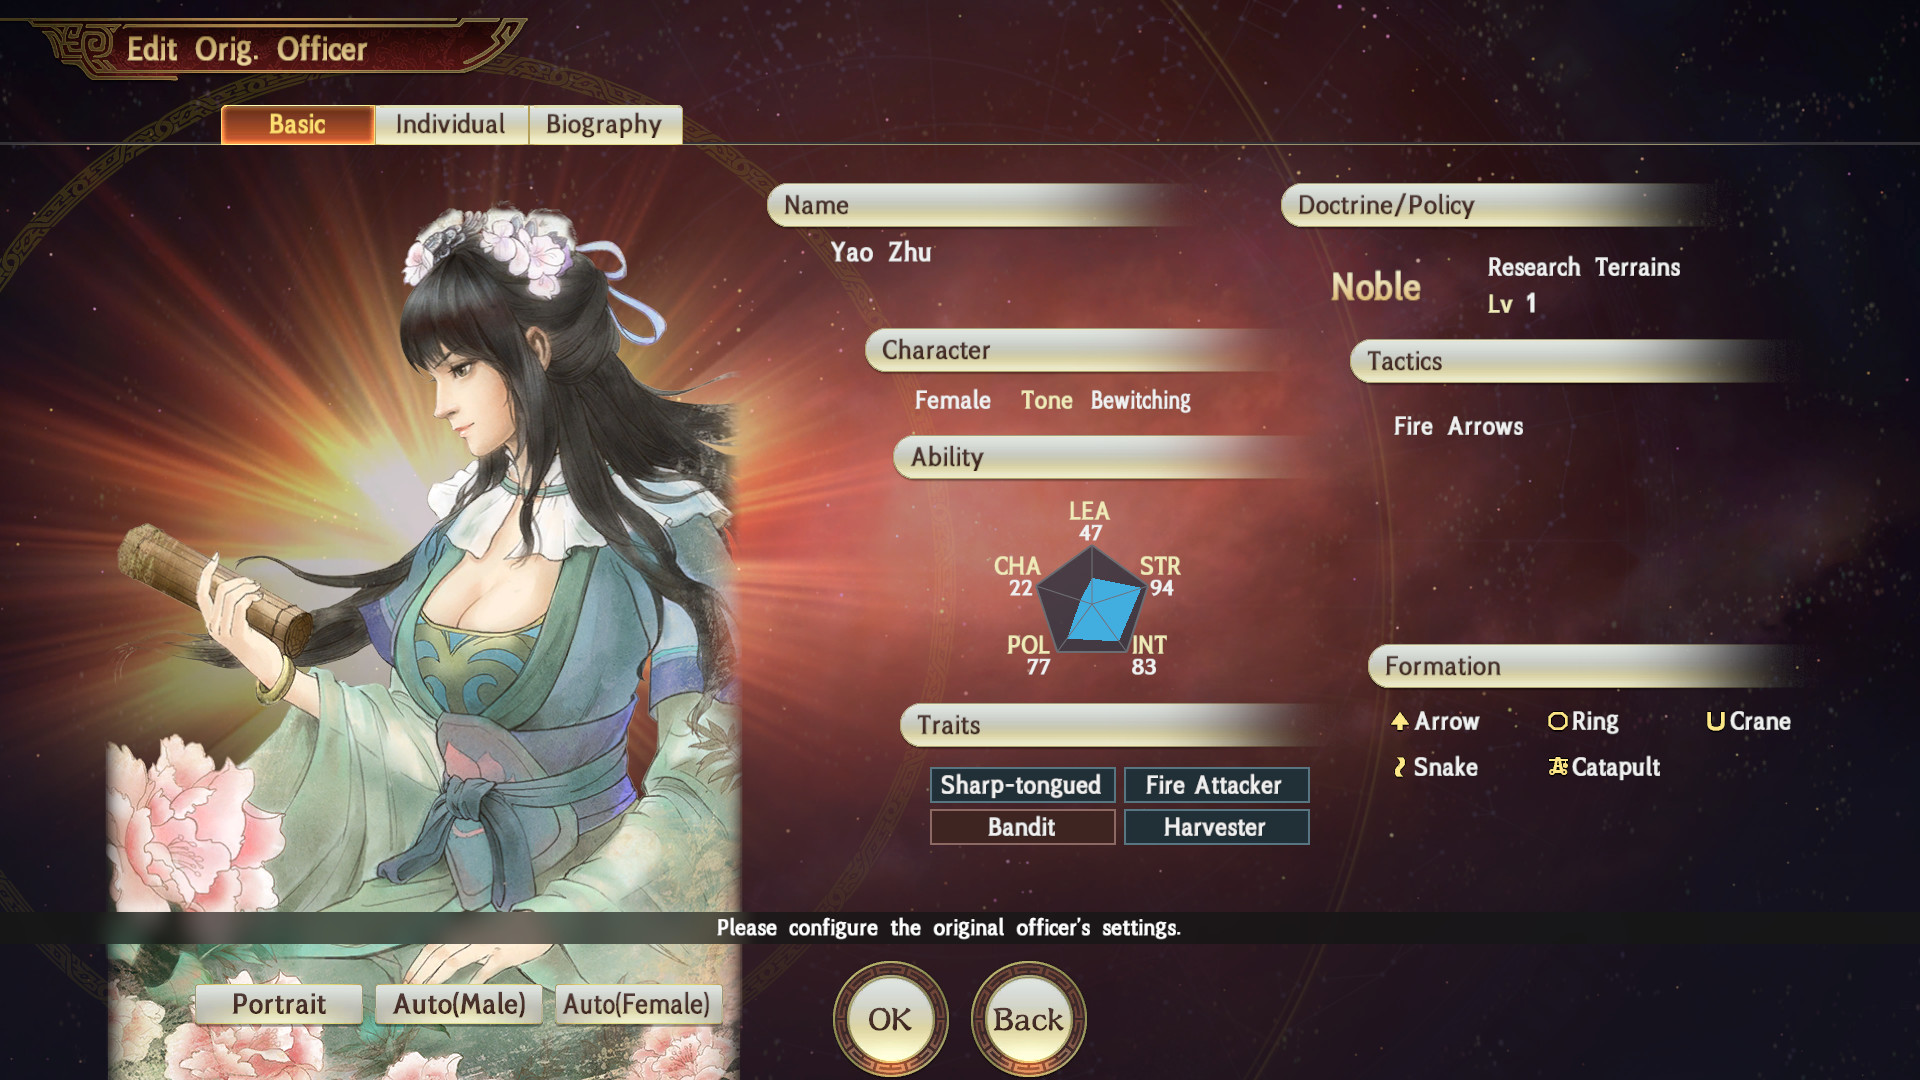Screen dimensions: 1920x1080
Task: Select the Catapult formation icon
Action: (x=1558, y=767)
